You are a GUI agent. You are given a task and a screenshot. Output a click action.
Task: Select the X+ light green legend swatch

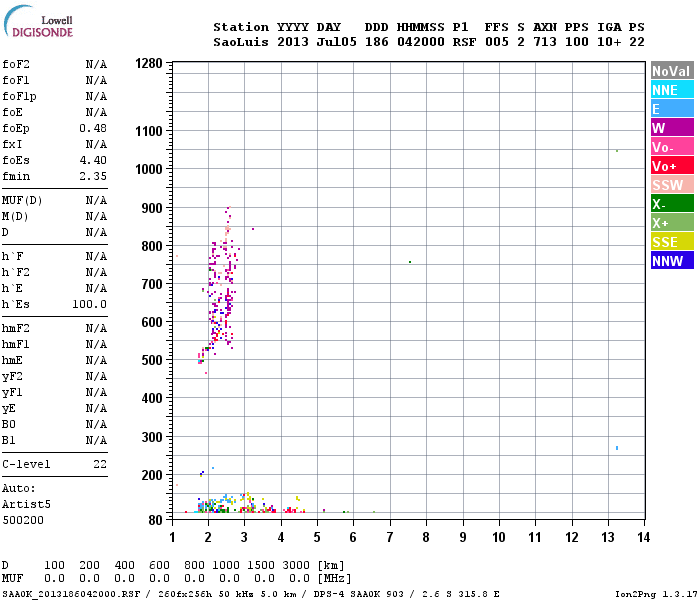(672, 223)
